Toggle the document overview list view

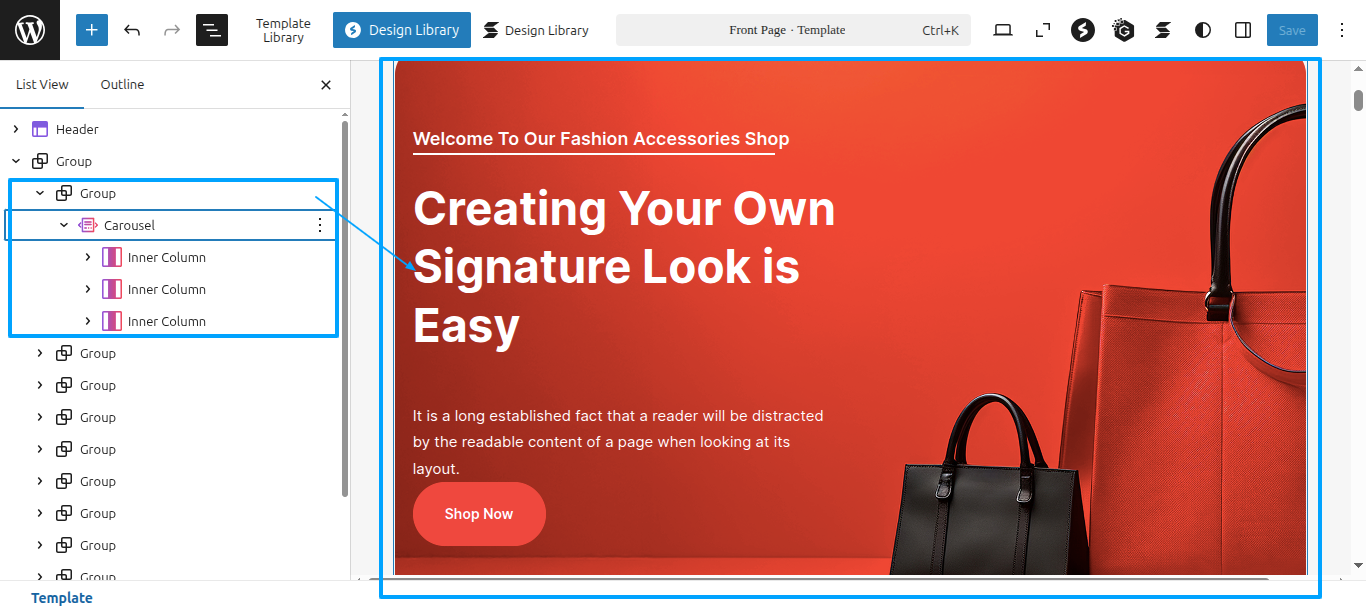tap(212, 30)
